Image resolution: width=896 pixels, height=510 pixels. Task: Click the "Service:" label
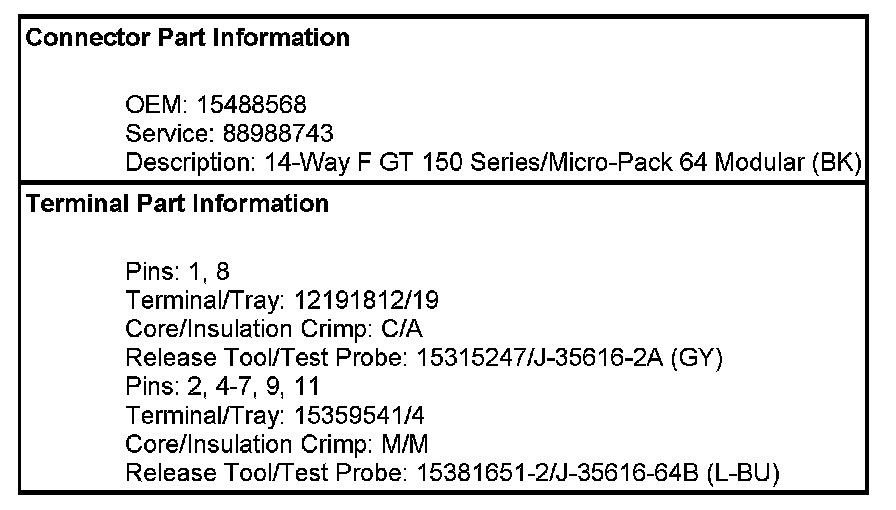click(161, 133)
